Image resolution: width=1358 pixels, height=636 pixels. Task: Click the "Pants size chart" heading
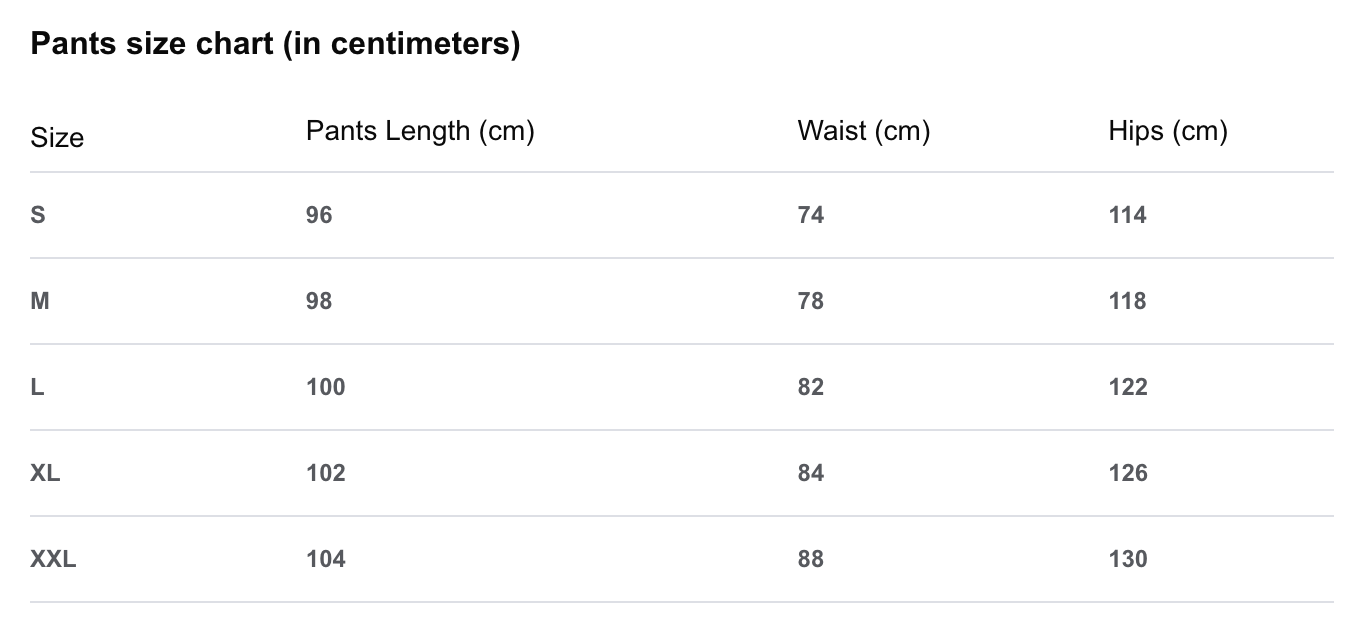275,45
